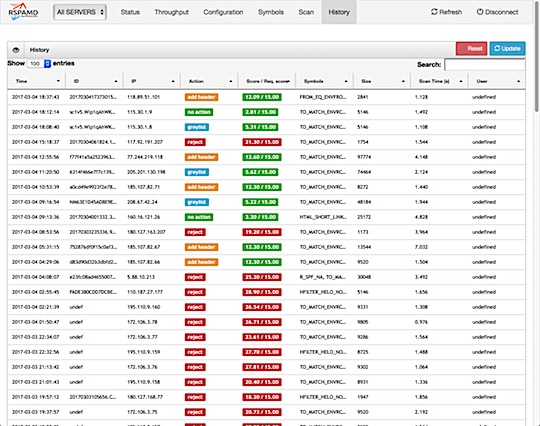Sort by the Time column

(x=36, y=81)
